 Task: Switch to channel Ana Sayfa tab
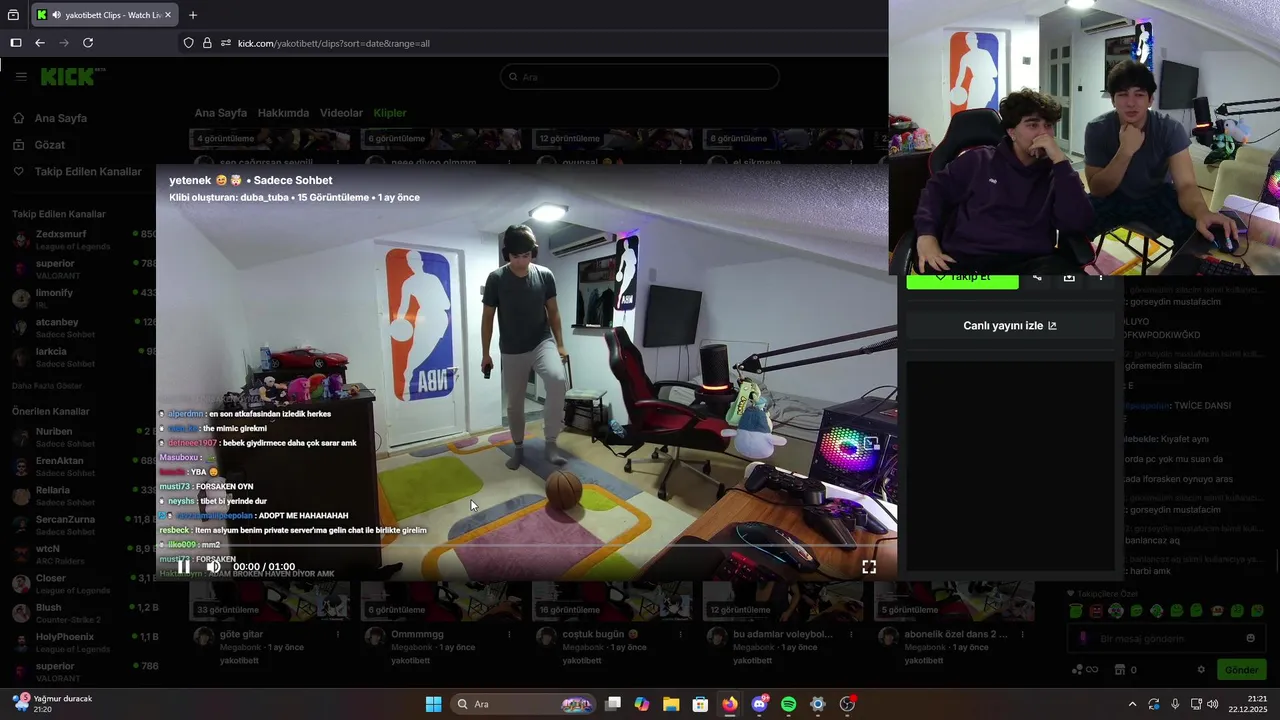[221, 113]
